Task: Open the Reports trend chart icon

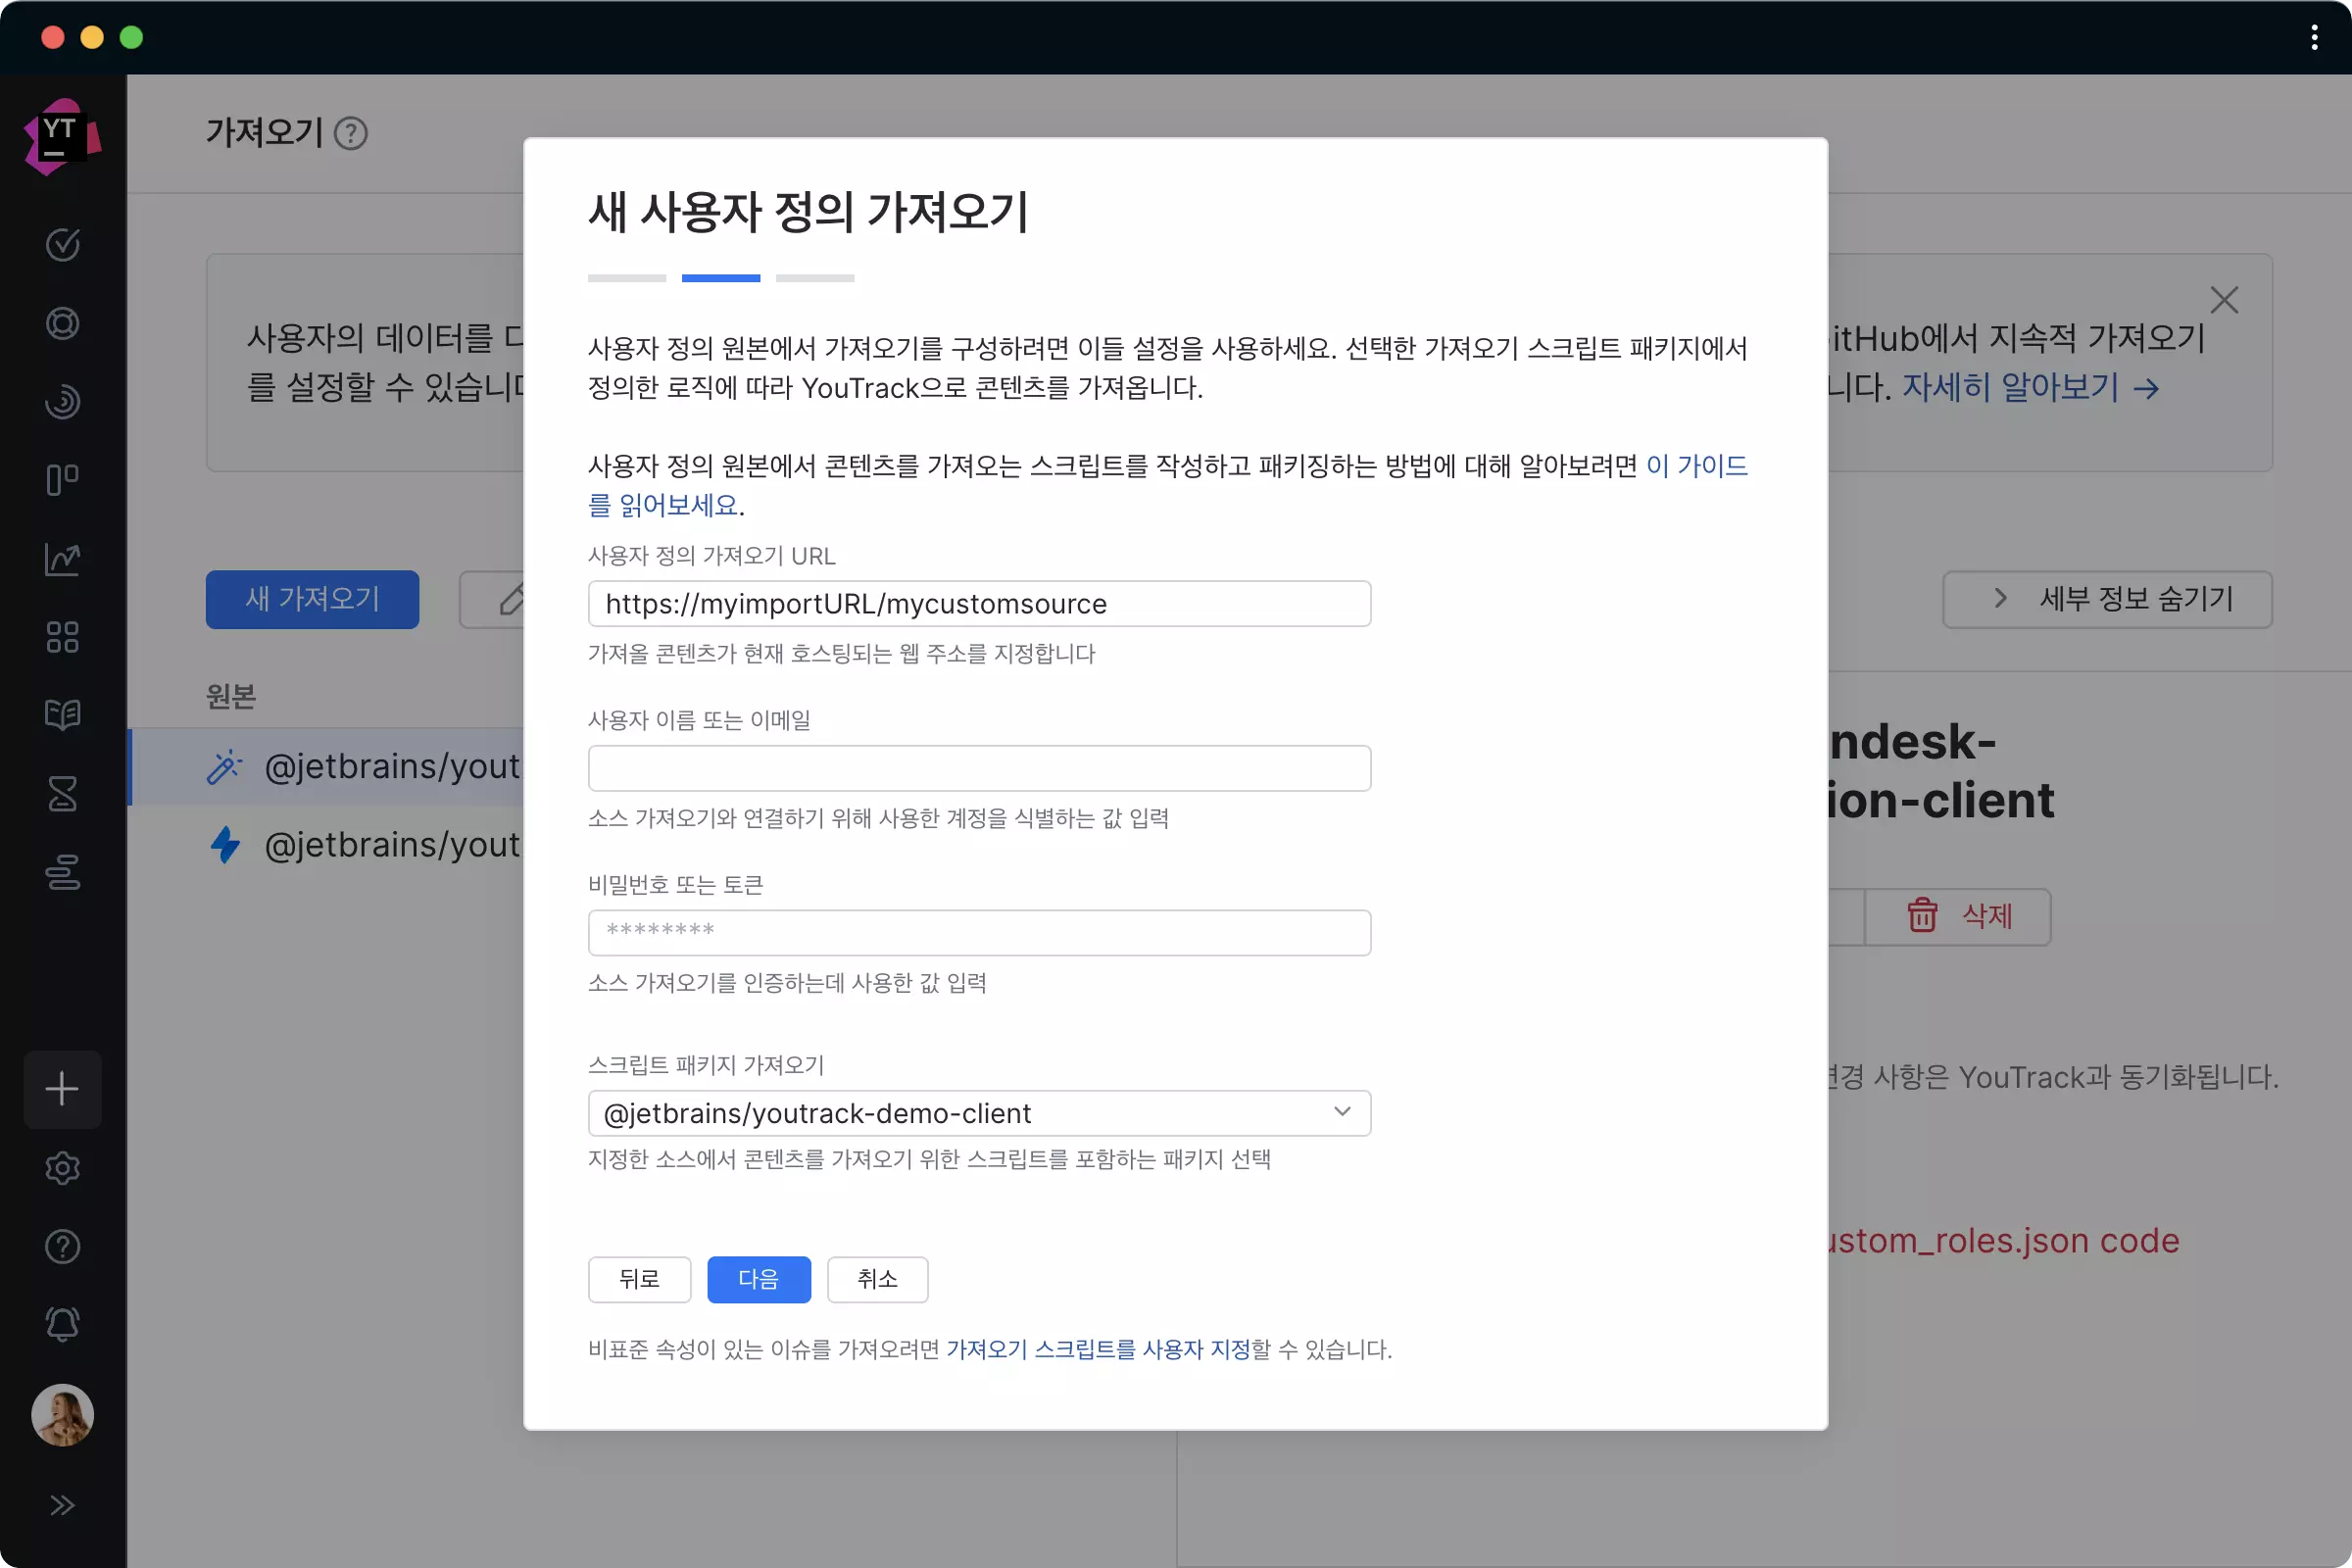Action: pos(62,559)
